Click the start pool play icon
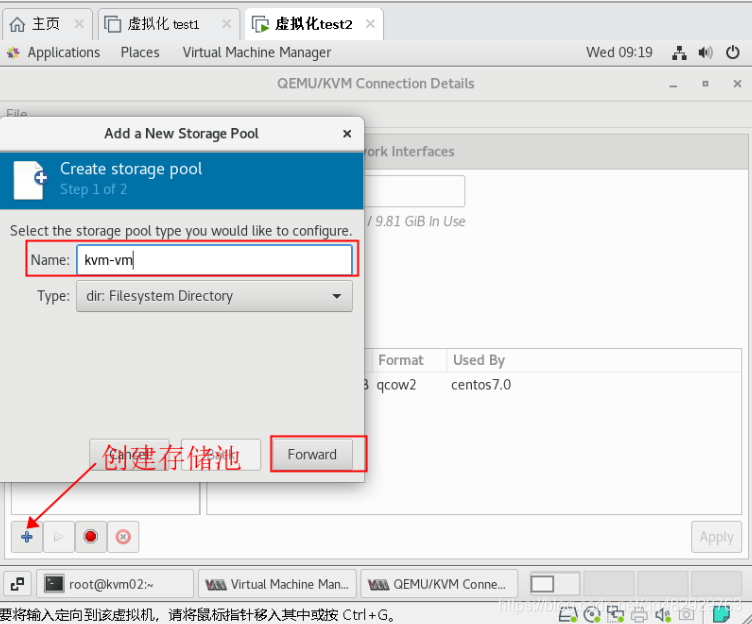Screen dimensions: 752x624 tap(59, 537)
